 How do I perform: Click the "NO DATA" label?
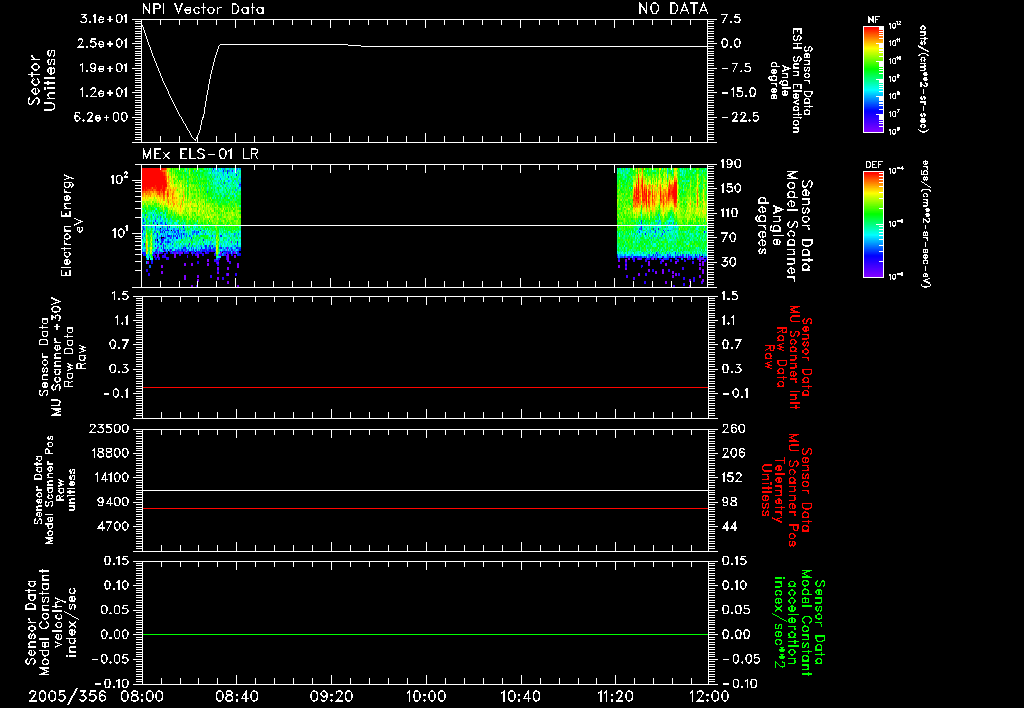[x=673, y=9]
